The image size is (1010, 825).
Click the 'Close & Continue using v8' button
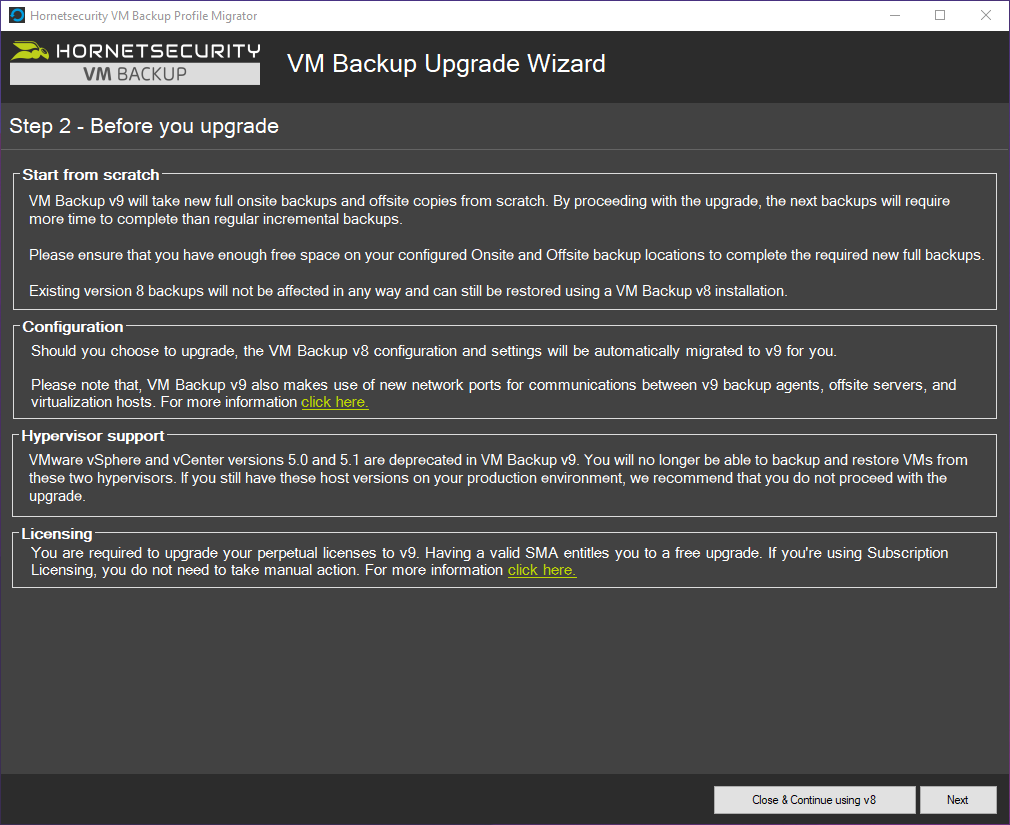pyautogui.click(x=814, y=800)
